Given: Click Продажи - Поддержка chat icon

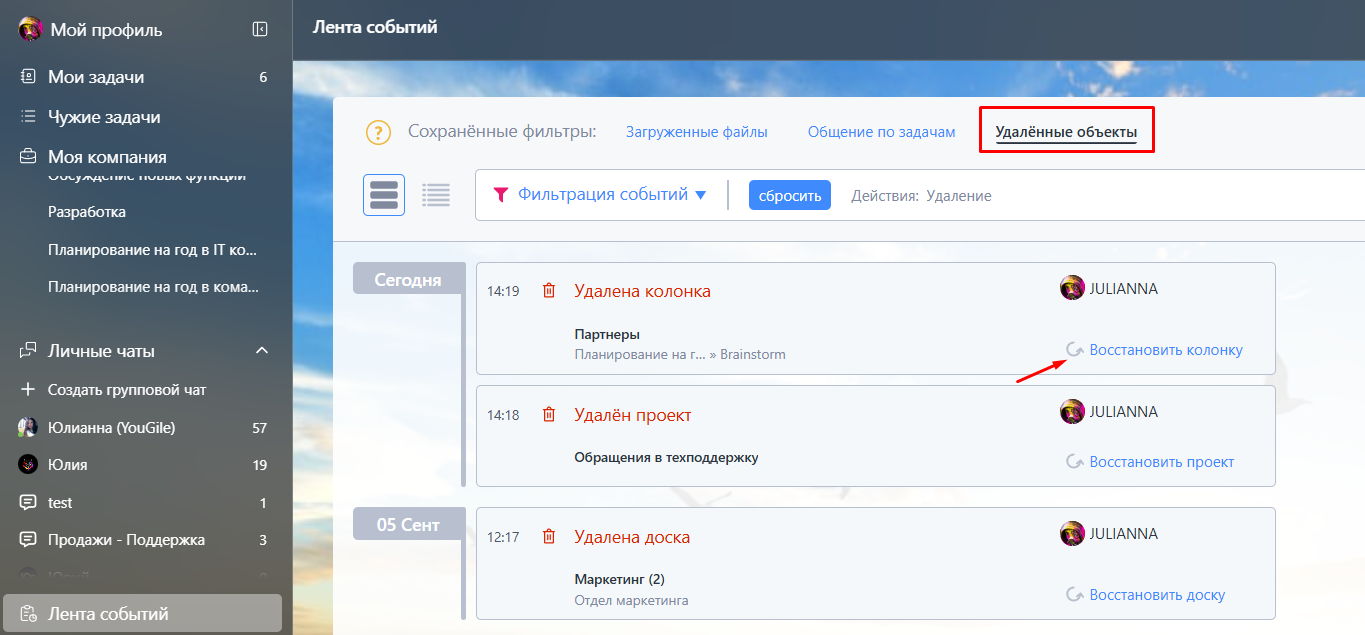Looking at the screenshot, I should coord(28,540).
